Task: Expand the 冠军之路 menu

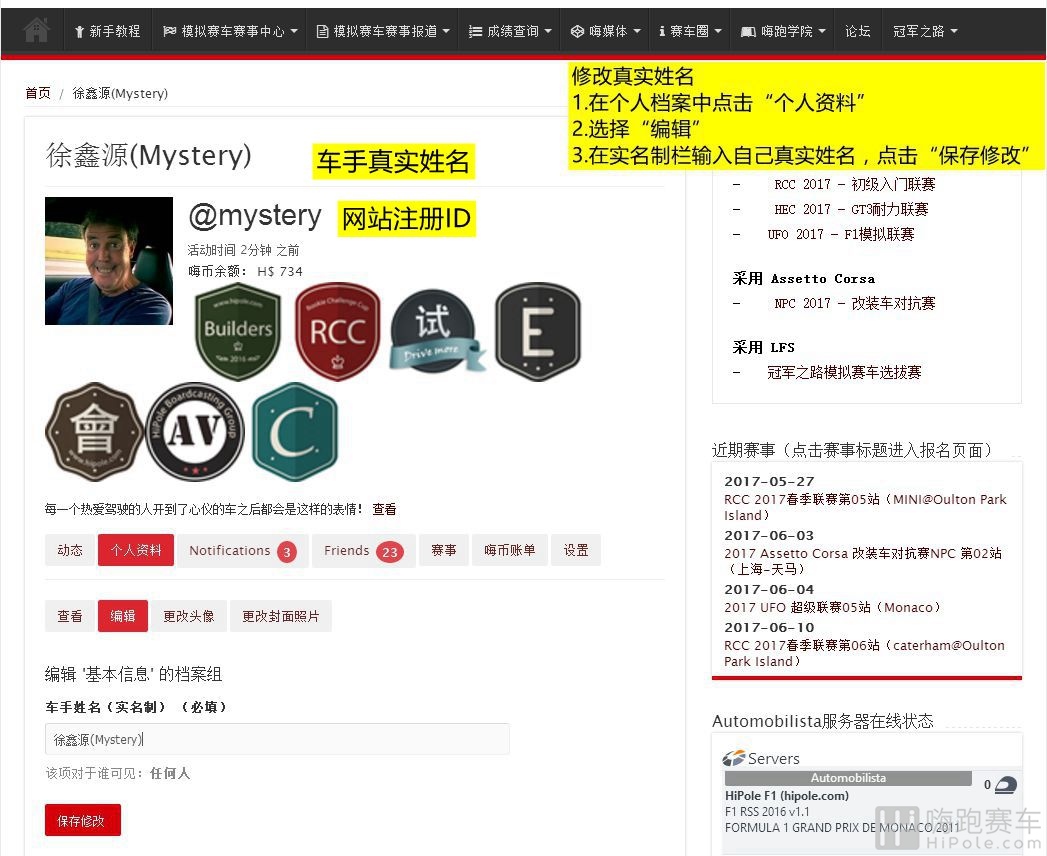Action: point(924,31)
